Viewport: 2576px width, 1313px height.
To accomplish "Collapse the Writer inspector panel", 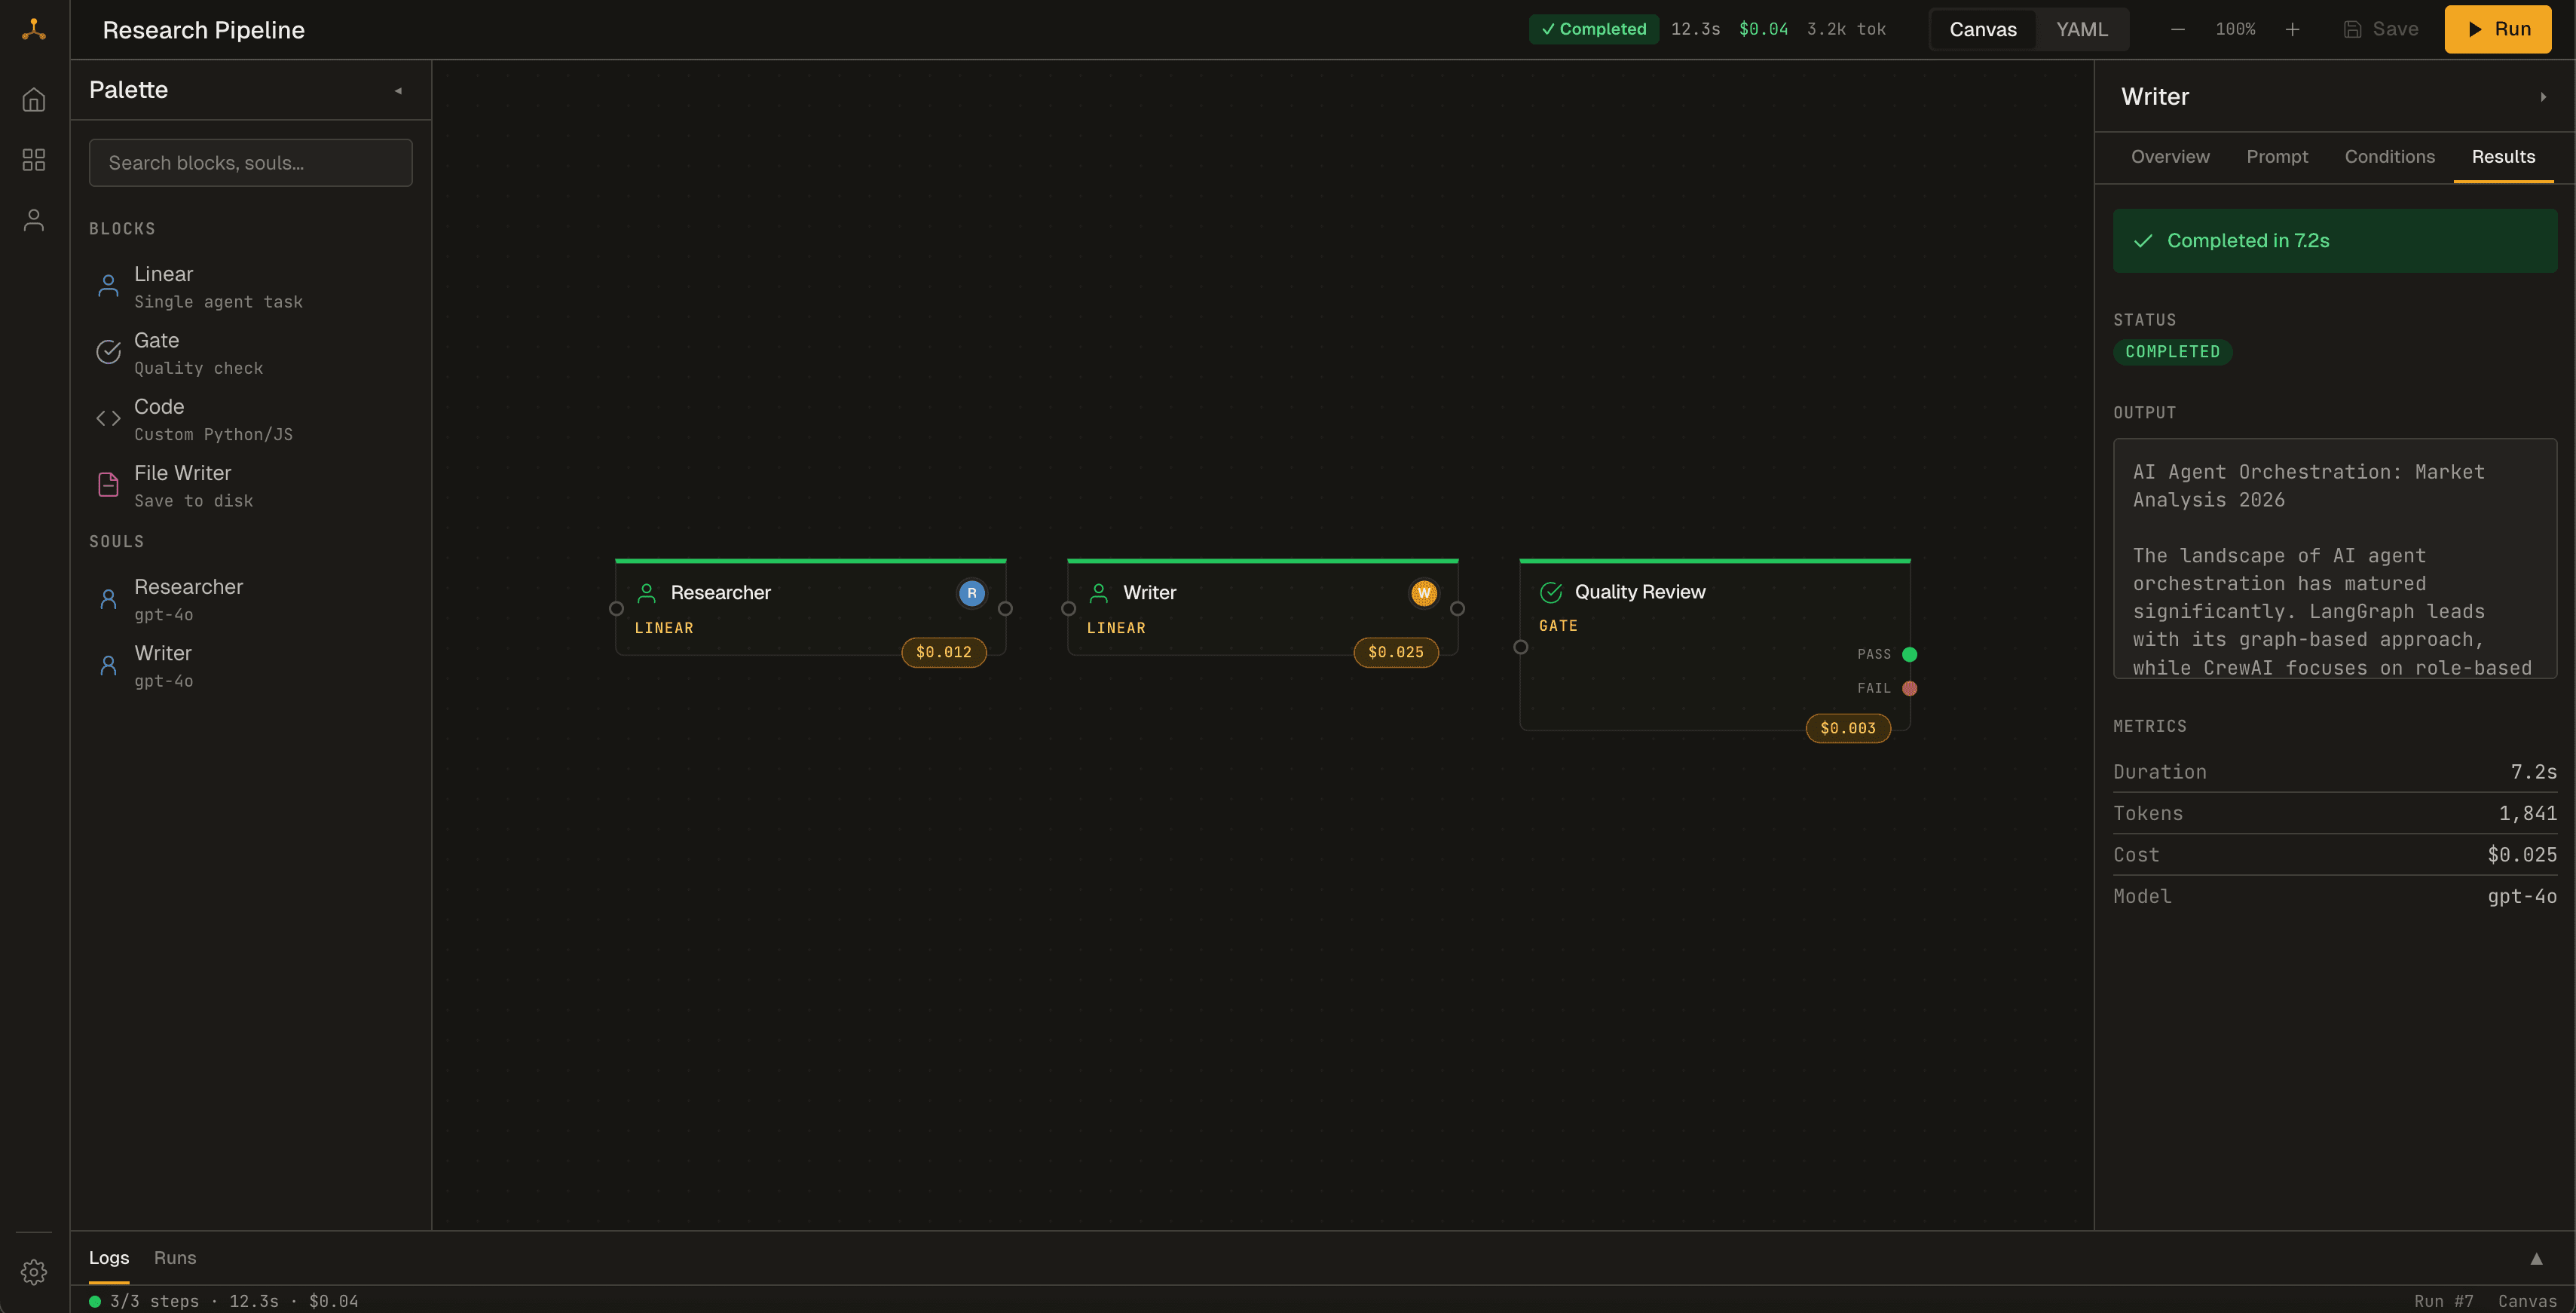I will (x=2544, y=96).
